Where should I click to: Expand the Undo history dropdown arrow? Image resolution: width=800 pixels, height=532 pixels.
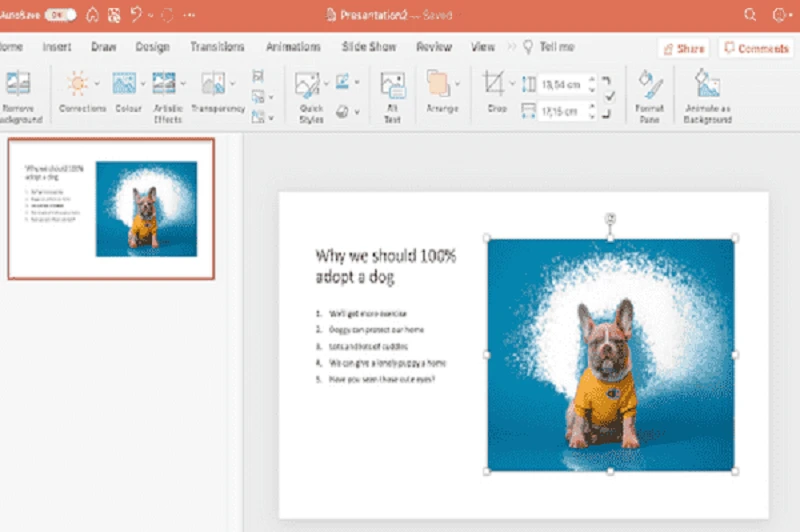click(x=151, y=15)
